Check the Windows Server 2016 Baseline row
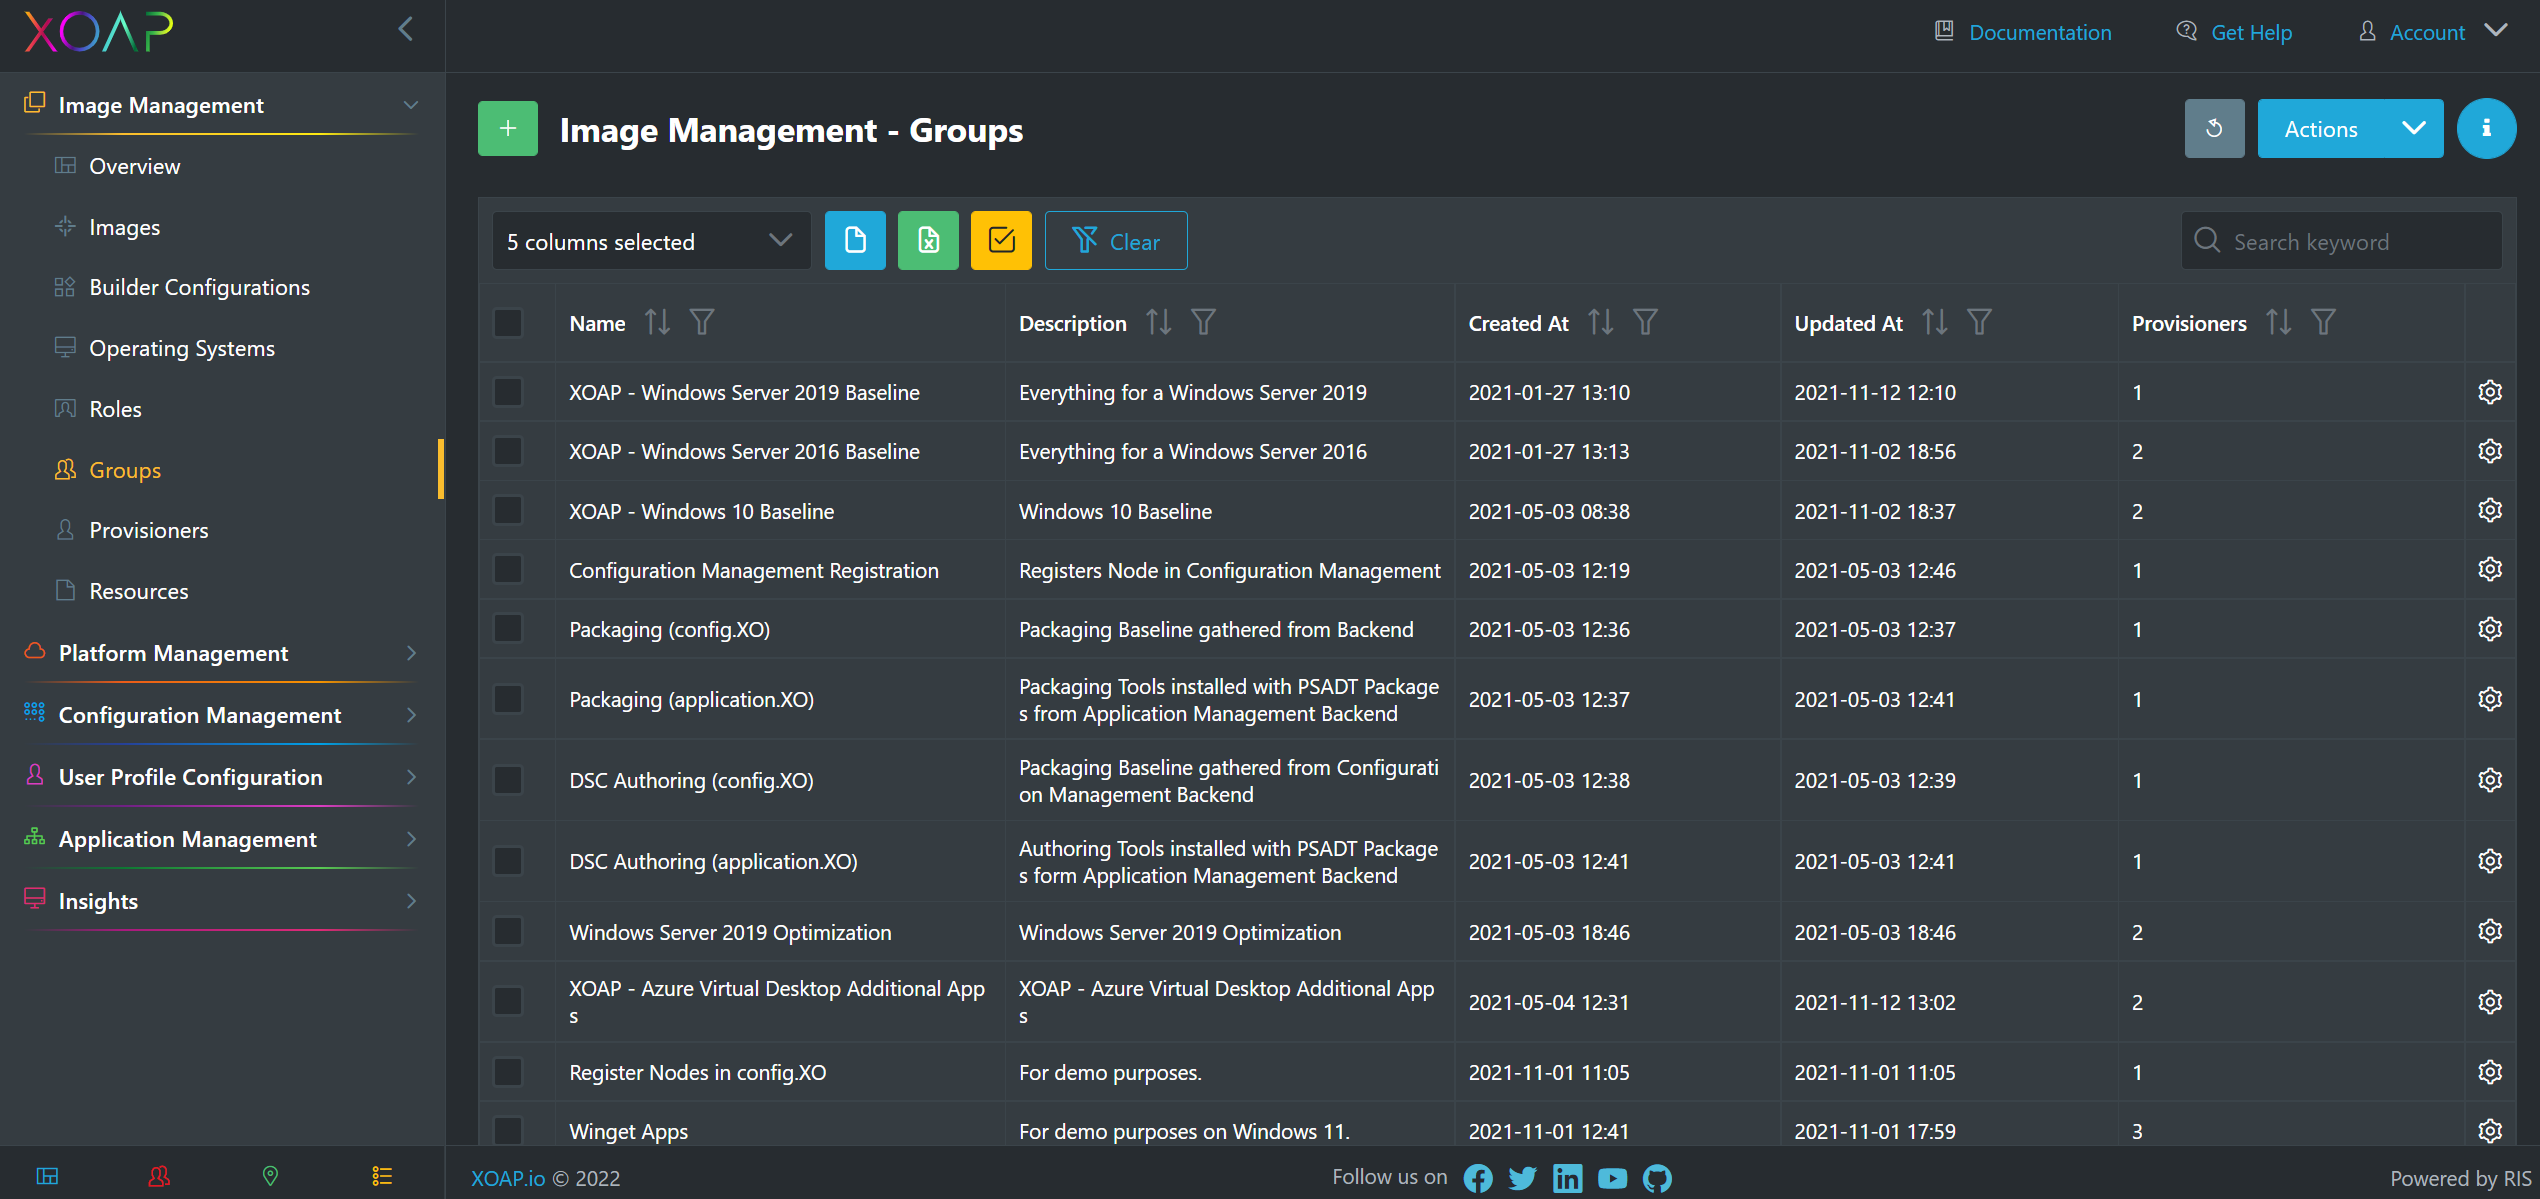The width and height of the screenshot is (2540, 1199). (x=508, y=451)
